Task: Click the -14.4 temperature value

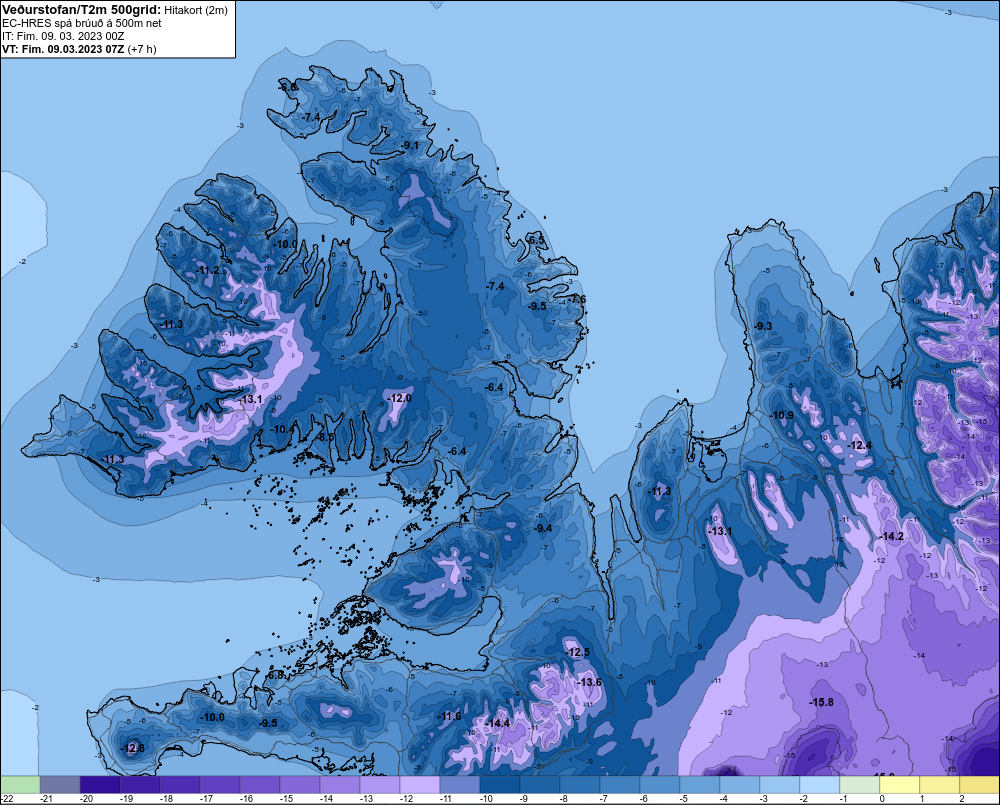Action: click(x=497, y=723)
